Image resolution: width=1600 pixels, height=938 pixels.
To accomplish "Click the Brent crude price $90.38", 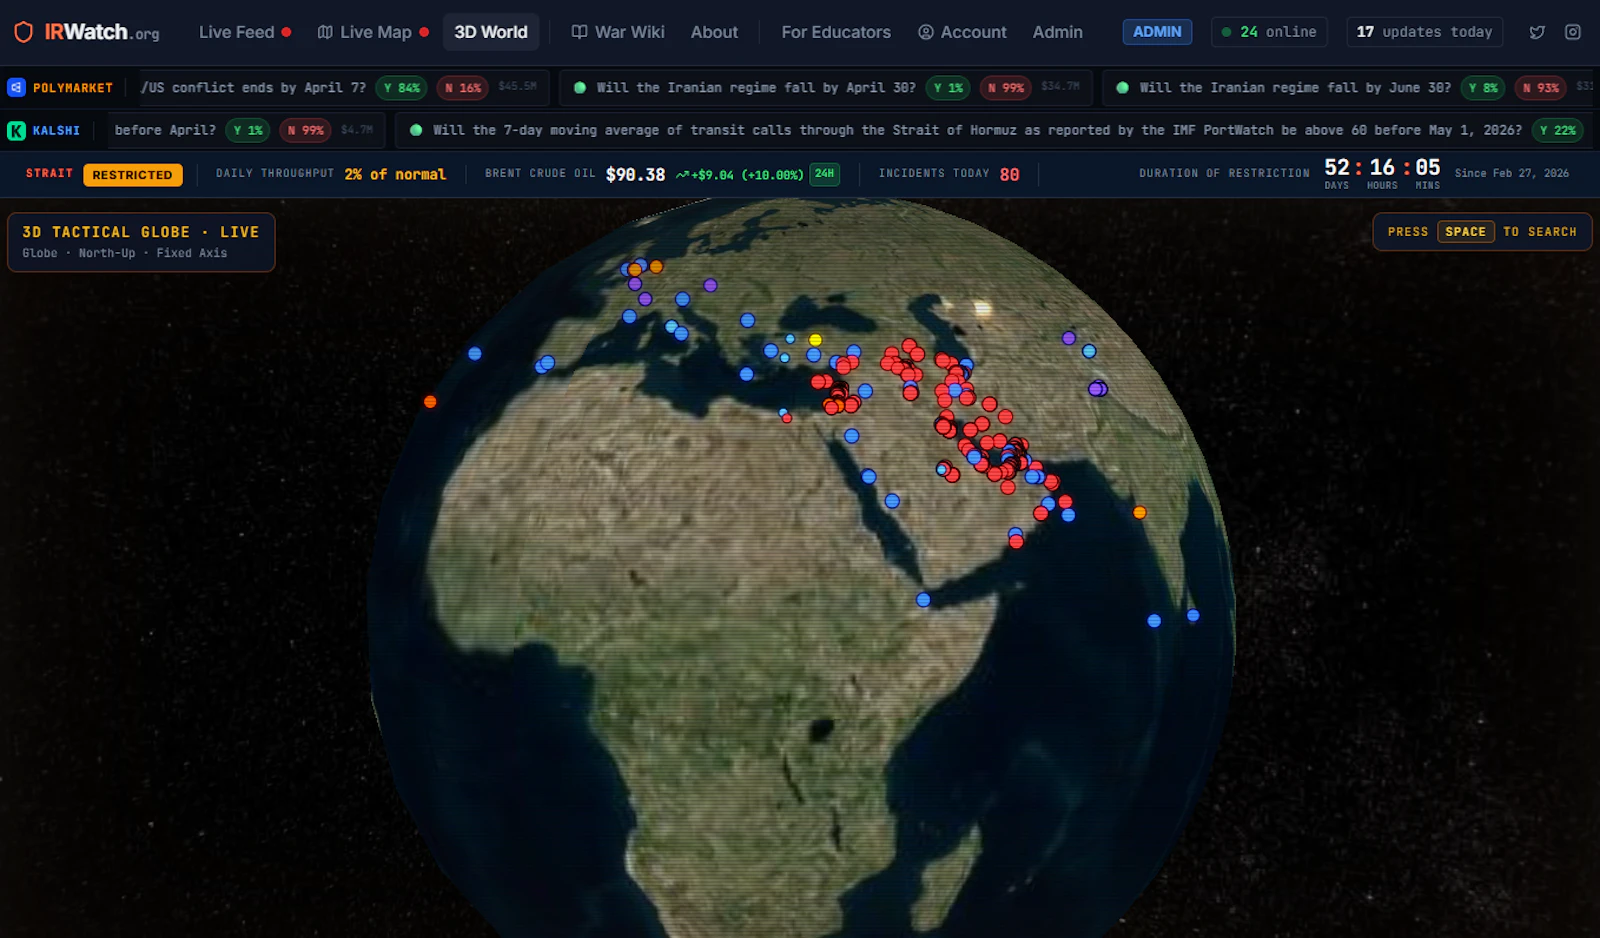I will 635,174.
